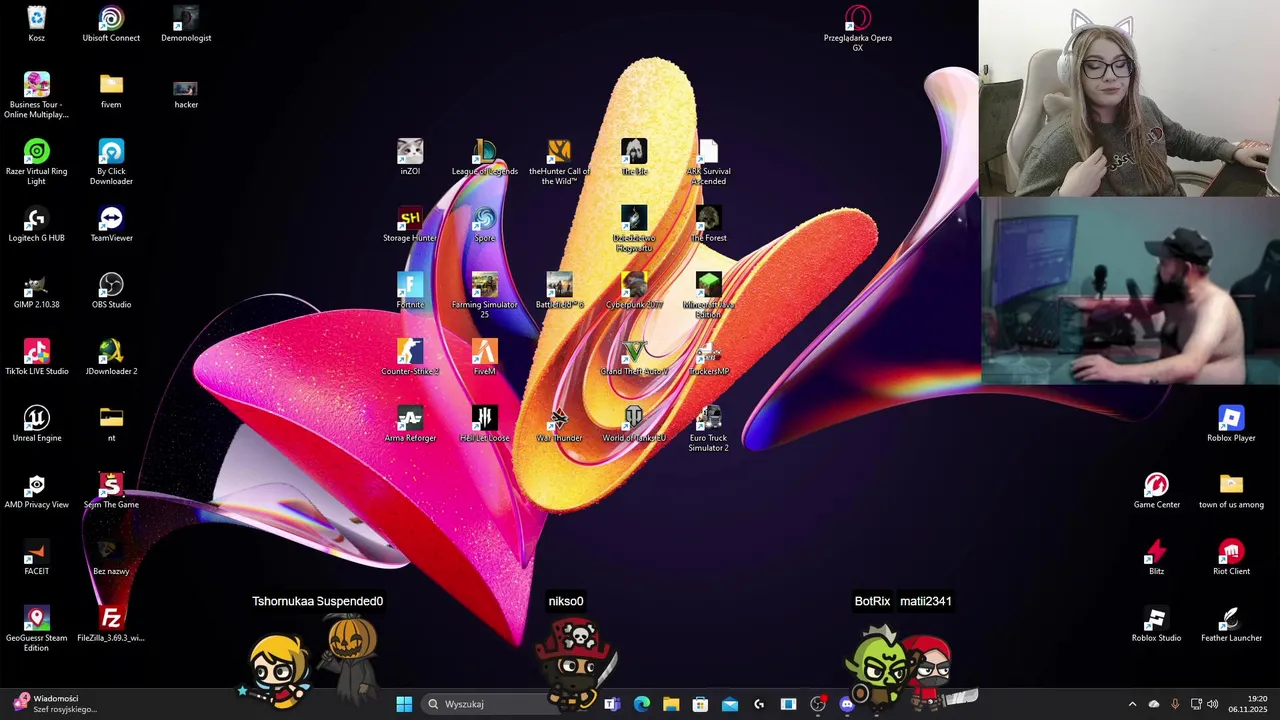1280x720 pixels.
Task: Open the Wiadomości news widget
Action: pyautogui.click(x=56, y=704)
